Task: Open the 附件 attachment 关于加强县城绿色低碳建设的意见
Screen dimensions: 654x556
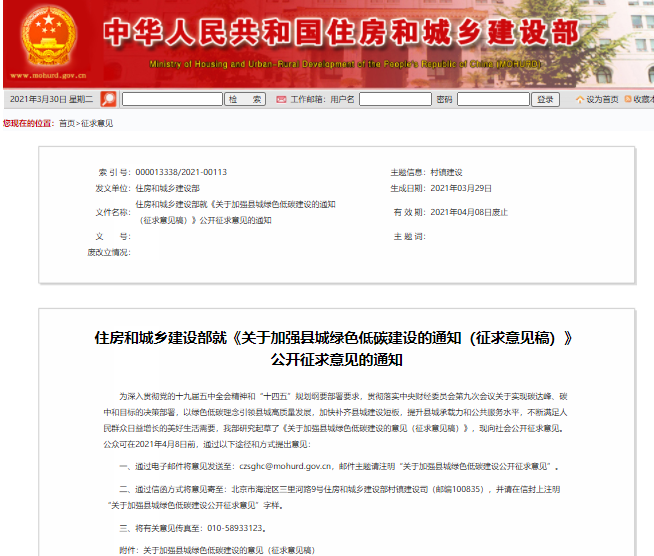Action: (229, 551)
